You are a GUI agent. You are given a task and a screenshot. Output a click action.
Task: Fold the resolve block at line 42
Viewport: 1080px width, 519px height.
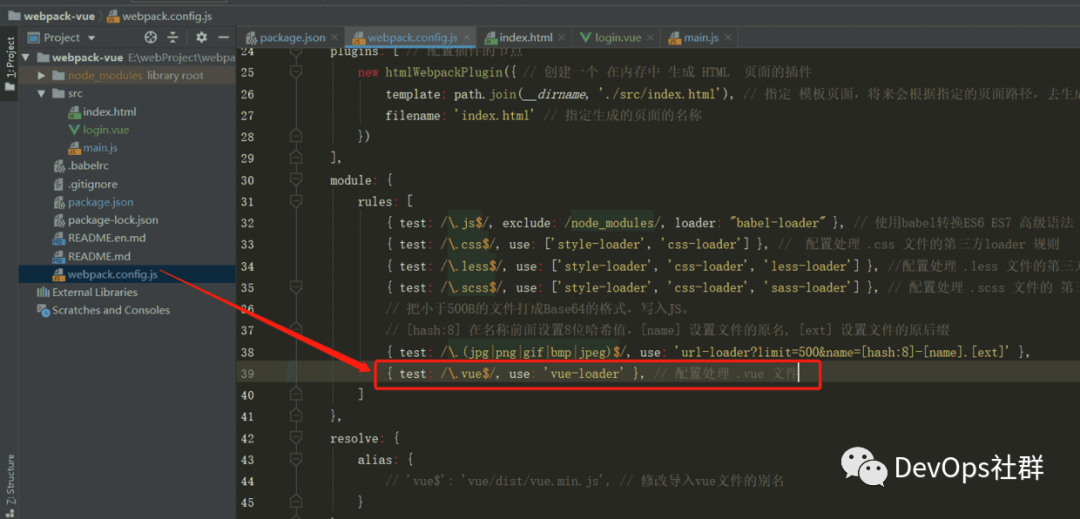click(x=296, y=438)
